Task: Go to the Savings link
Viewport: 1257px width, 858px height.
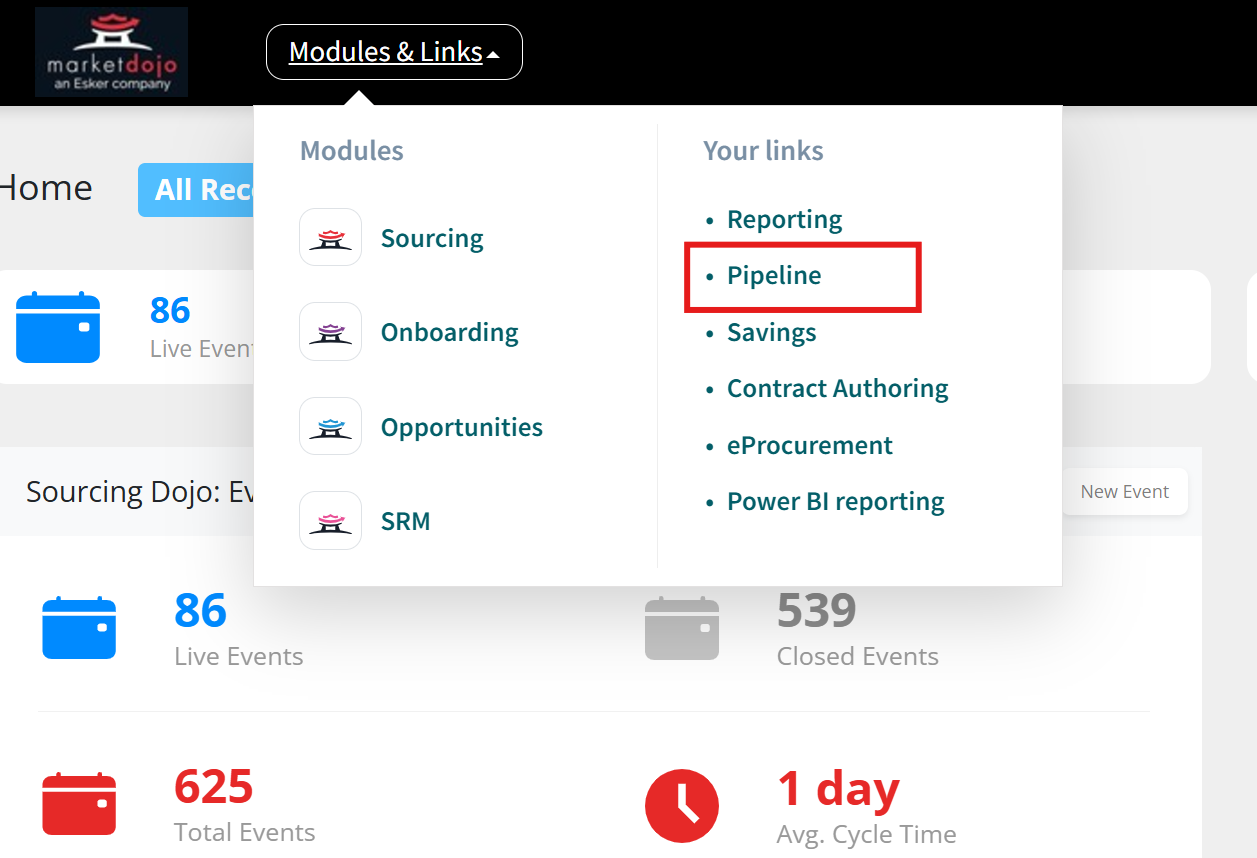Action: pyautogui.click(x=771, y=332)
